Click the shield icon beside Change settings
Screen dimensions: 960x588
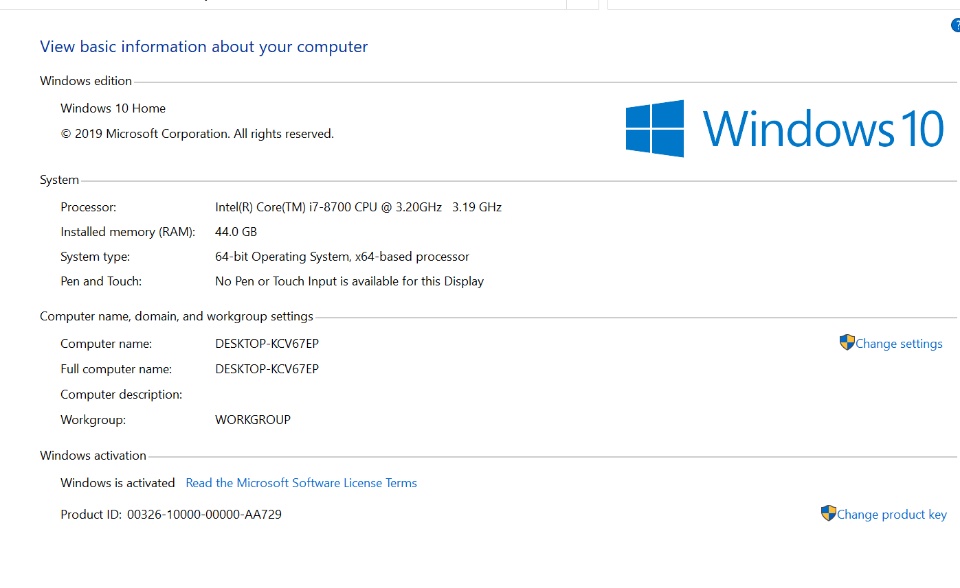(847, 342)
